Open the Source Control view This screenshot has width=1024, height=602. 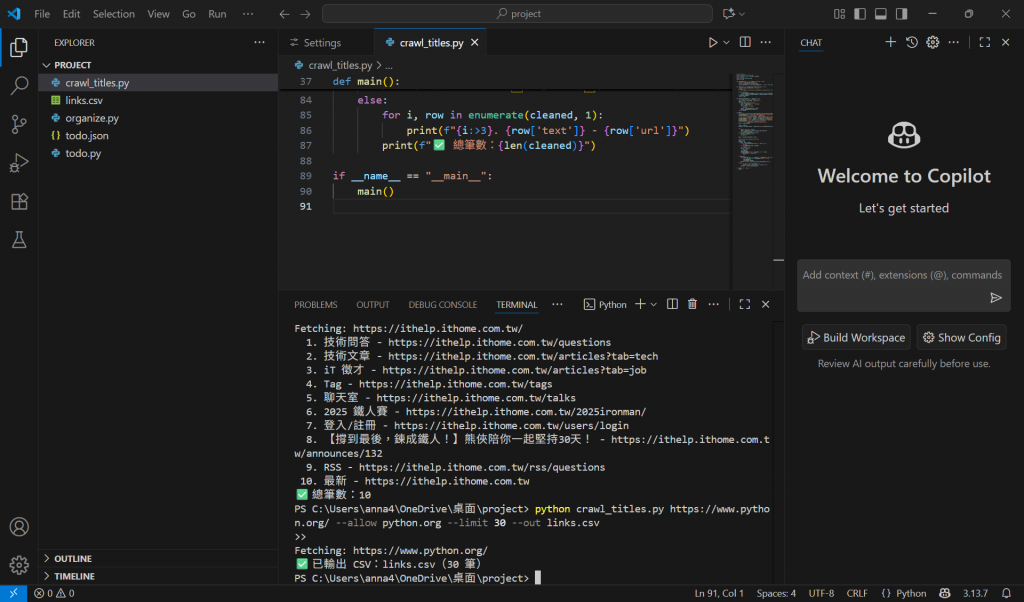[19, 124]
